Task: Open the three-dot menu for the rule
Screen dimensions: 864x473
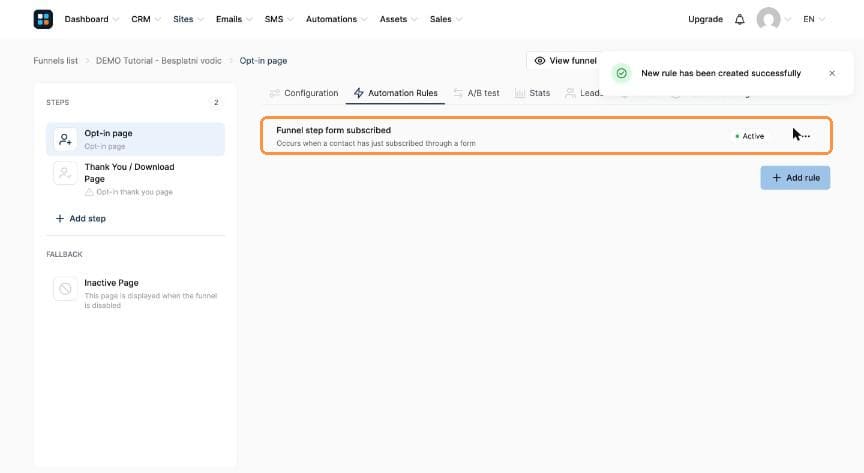Action: (805, 136)
